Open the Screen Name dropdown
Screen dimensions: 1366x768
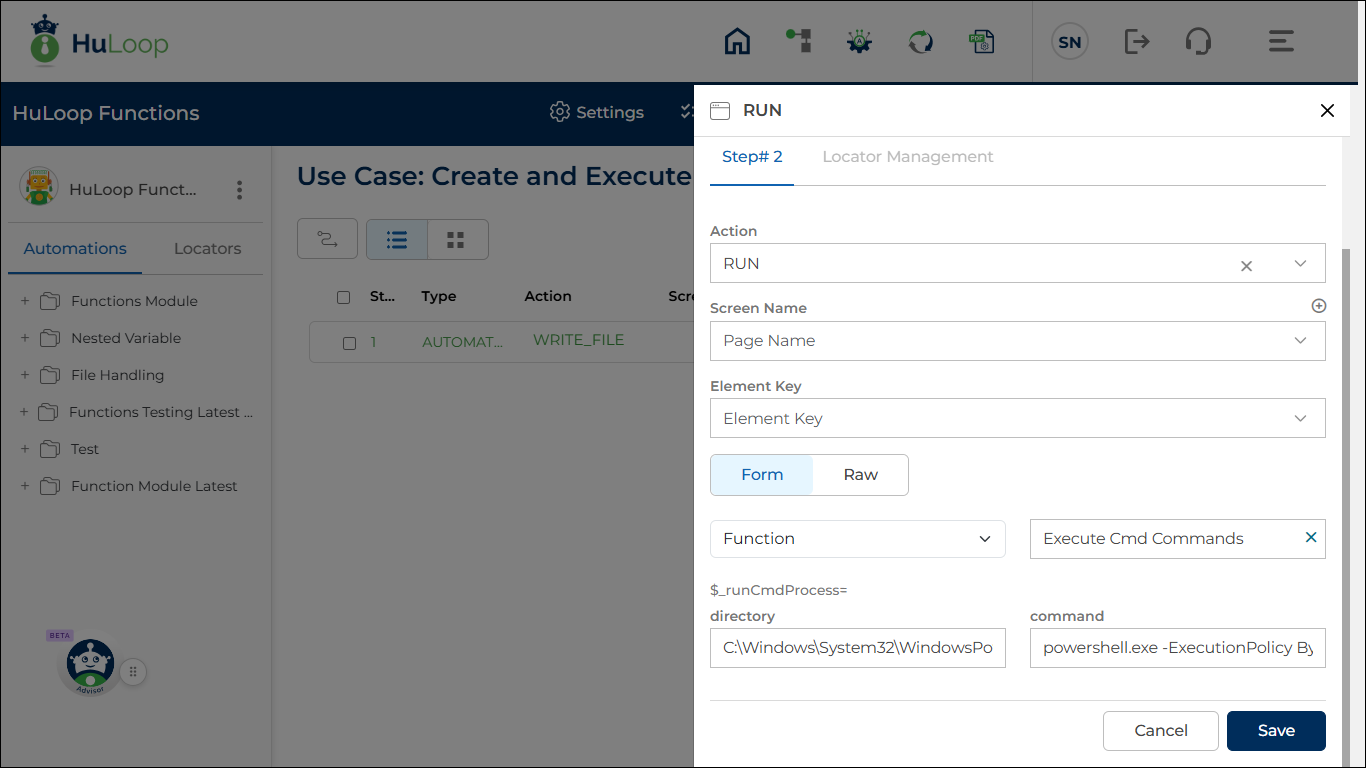[1017, 341]
